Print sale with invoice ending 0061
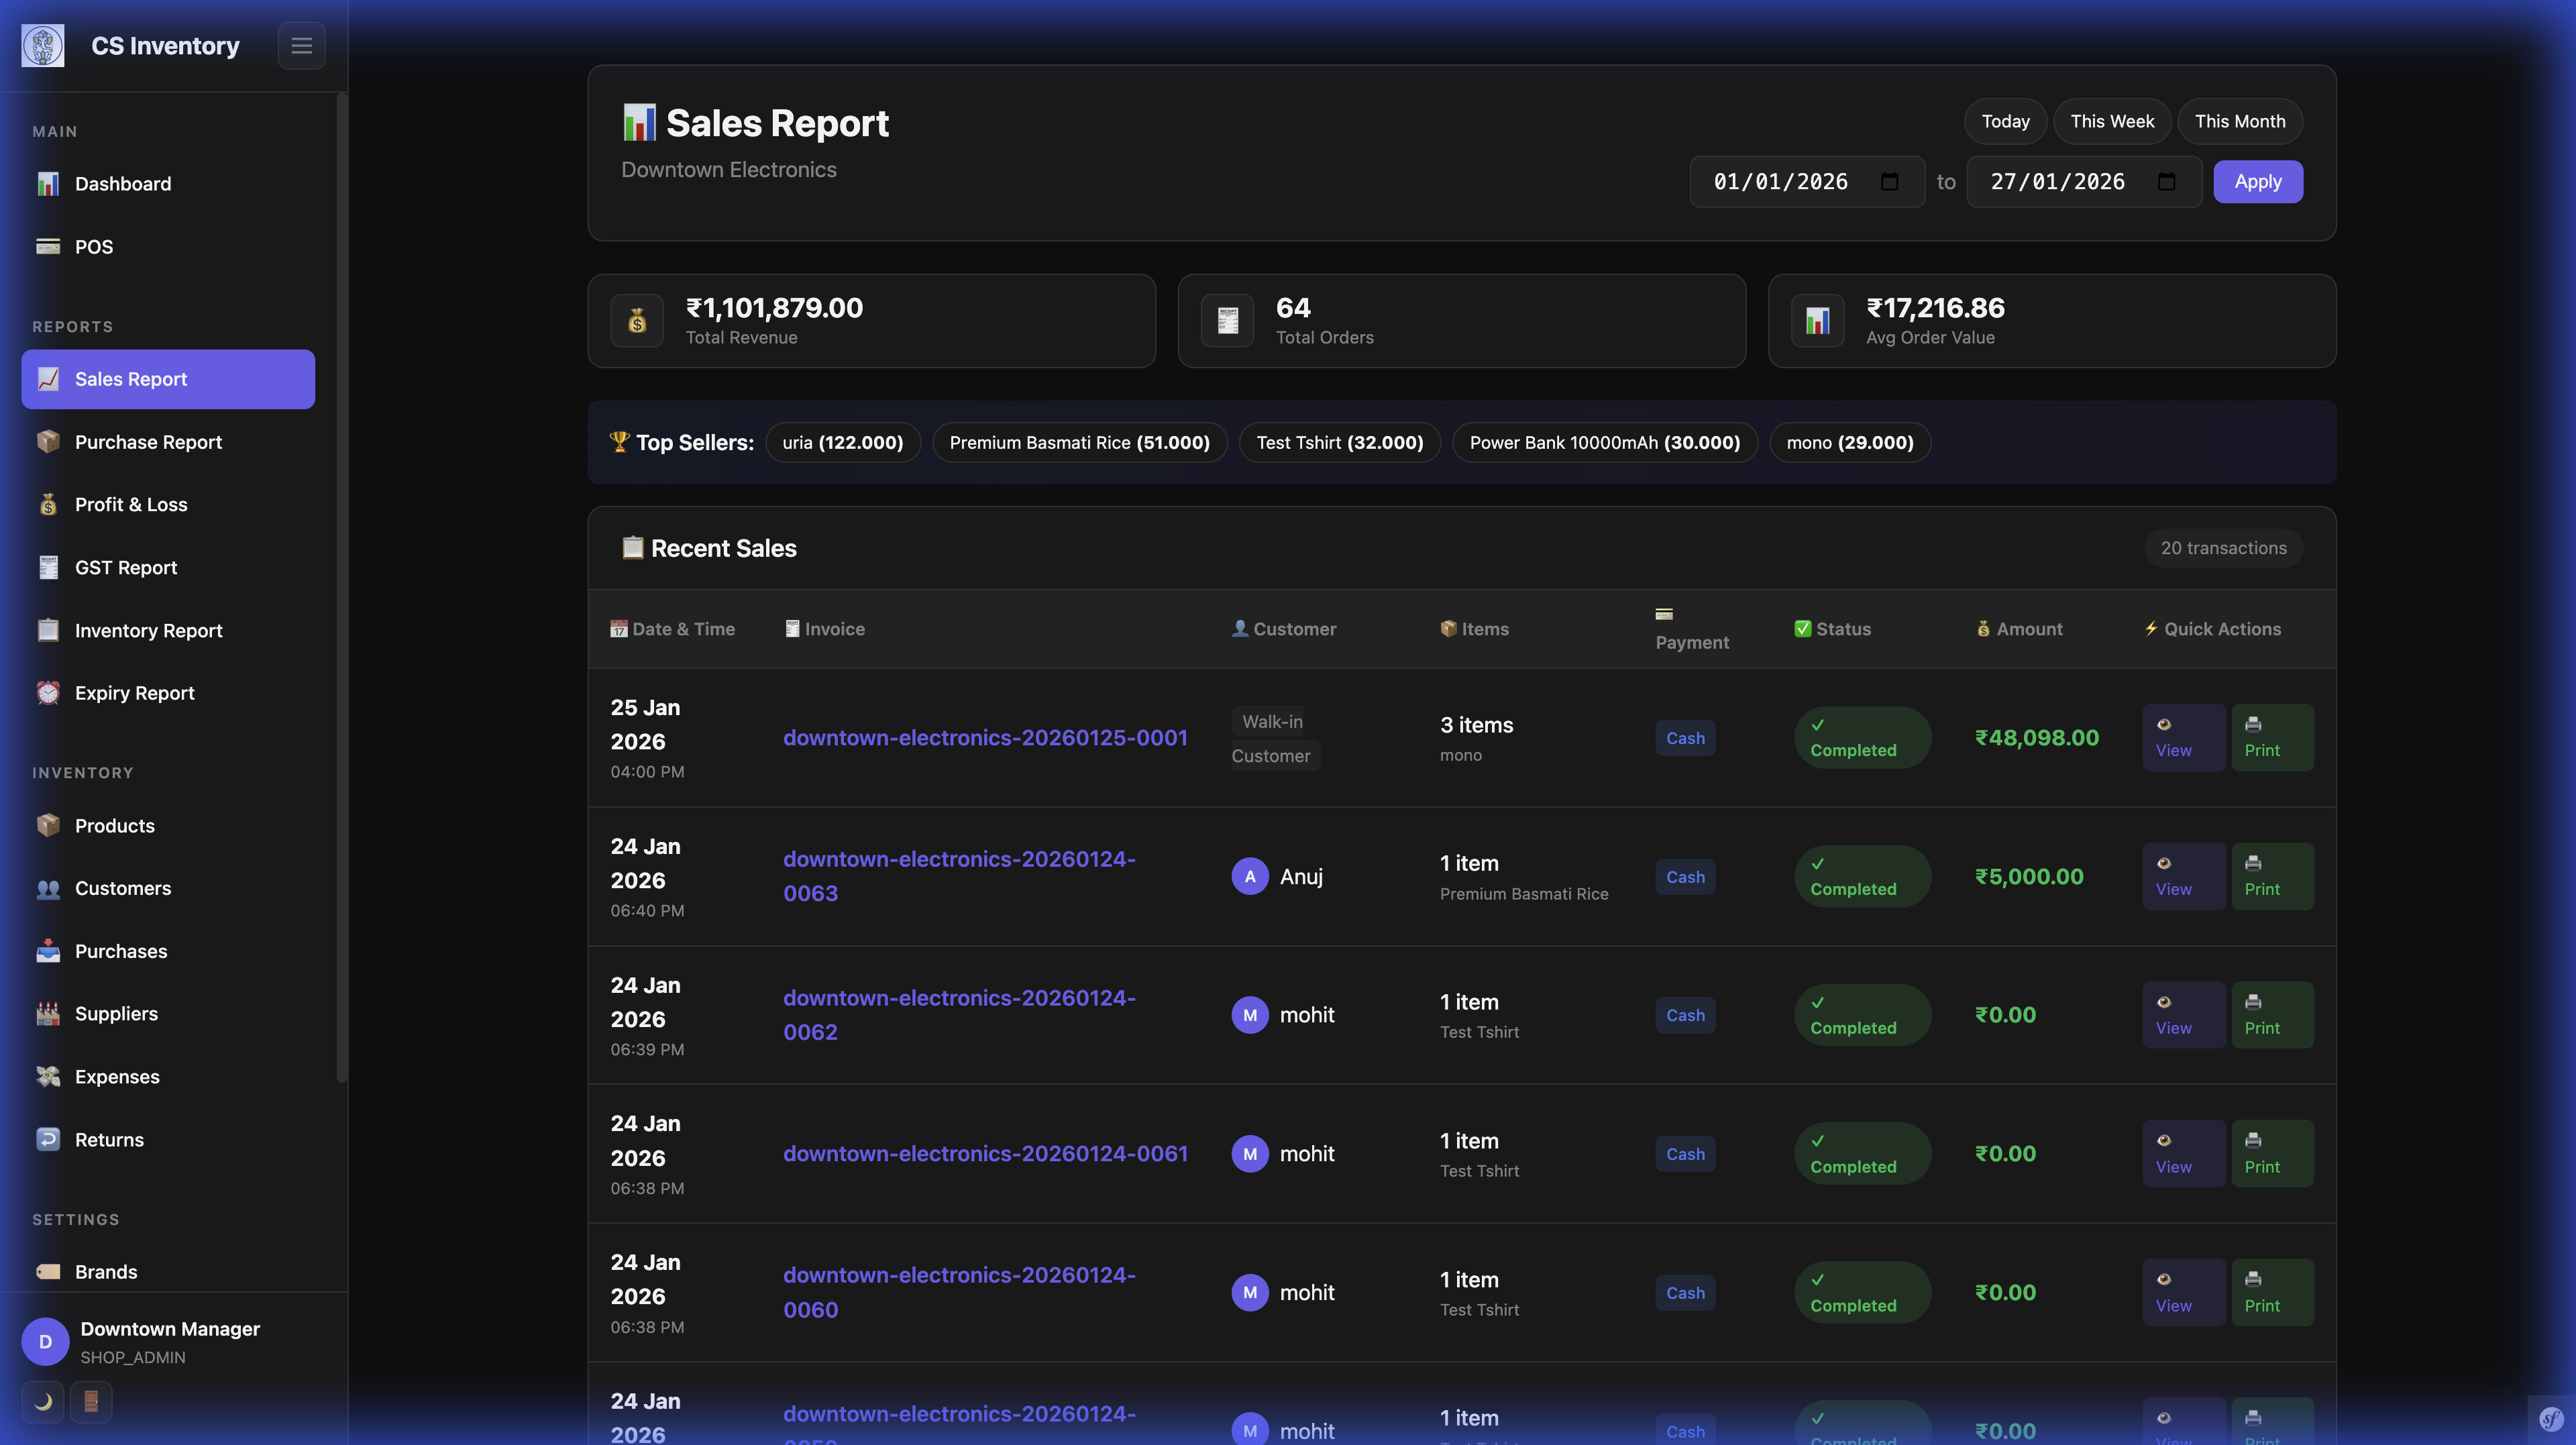2576x1445 pixels. coord(2272,1154)
